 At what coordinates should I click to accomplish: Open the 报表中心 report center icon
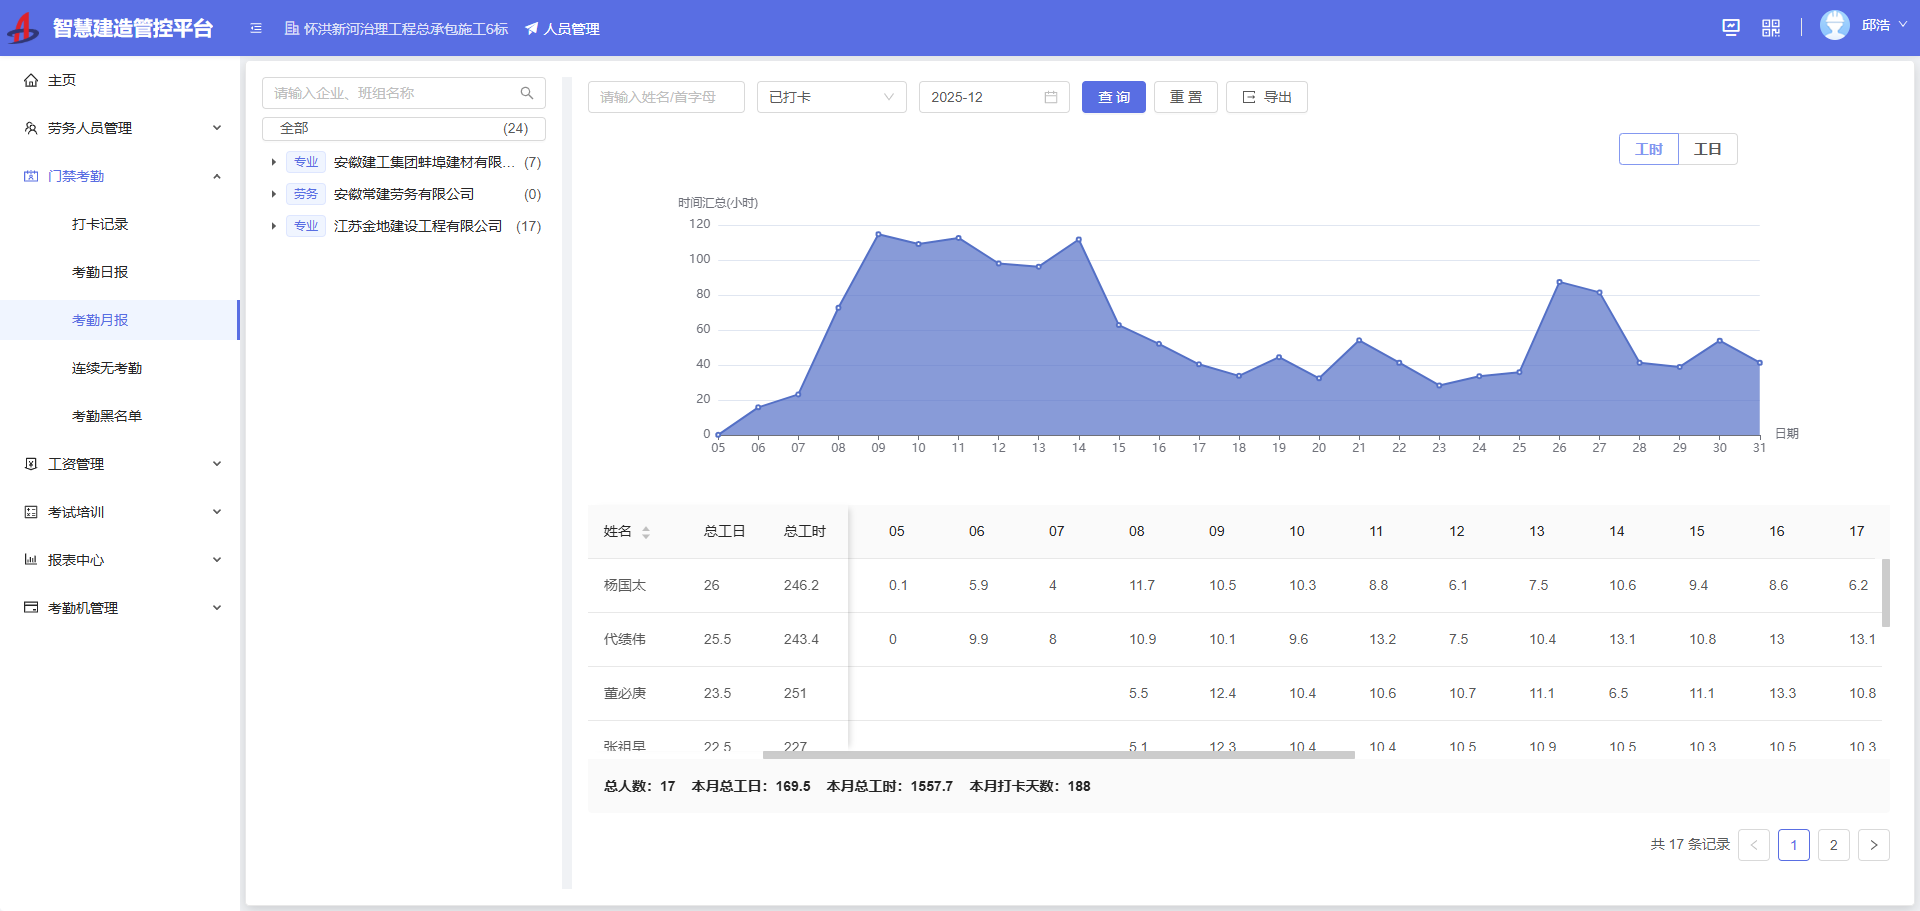(x=30, y=559)
